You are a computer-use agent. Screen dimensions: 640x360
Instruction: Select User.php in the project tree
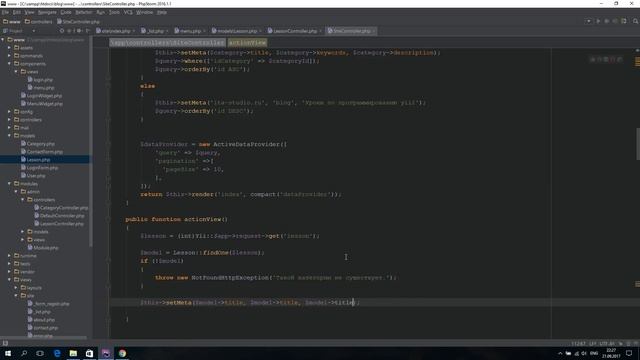coord(33,176)
